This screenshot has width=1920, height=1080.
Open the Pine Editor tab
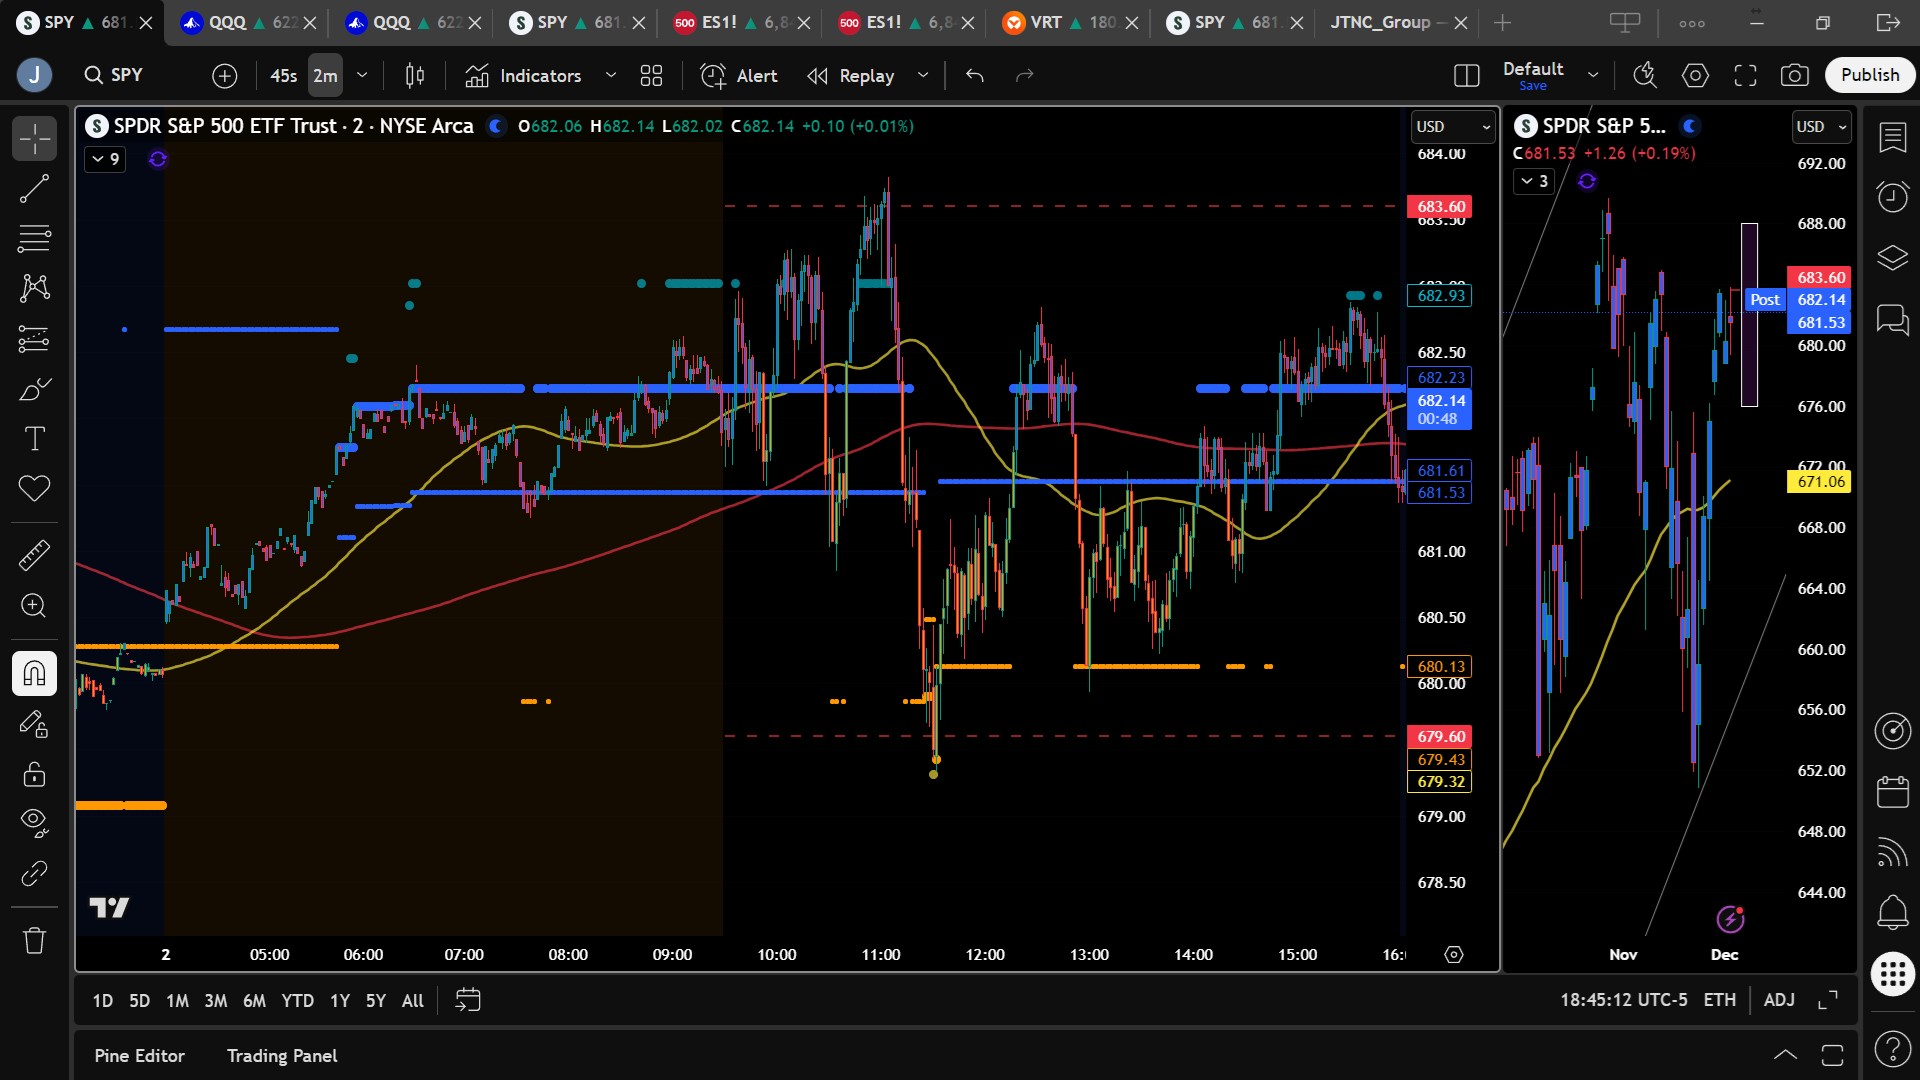[x=139, y=1056]
